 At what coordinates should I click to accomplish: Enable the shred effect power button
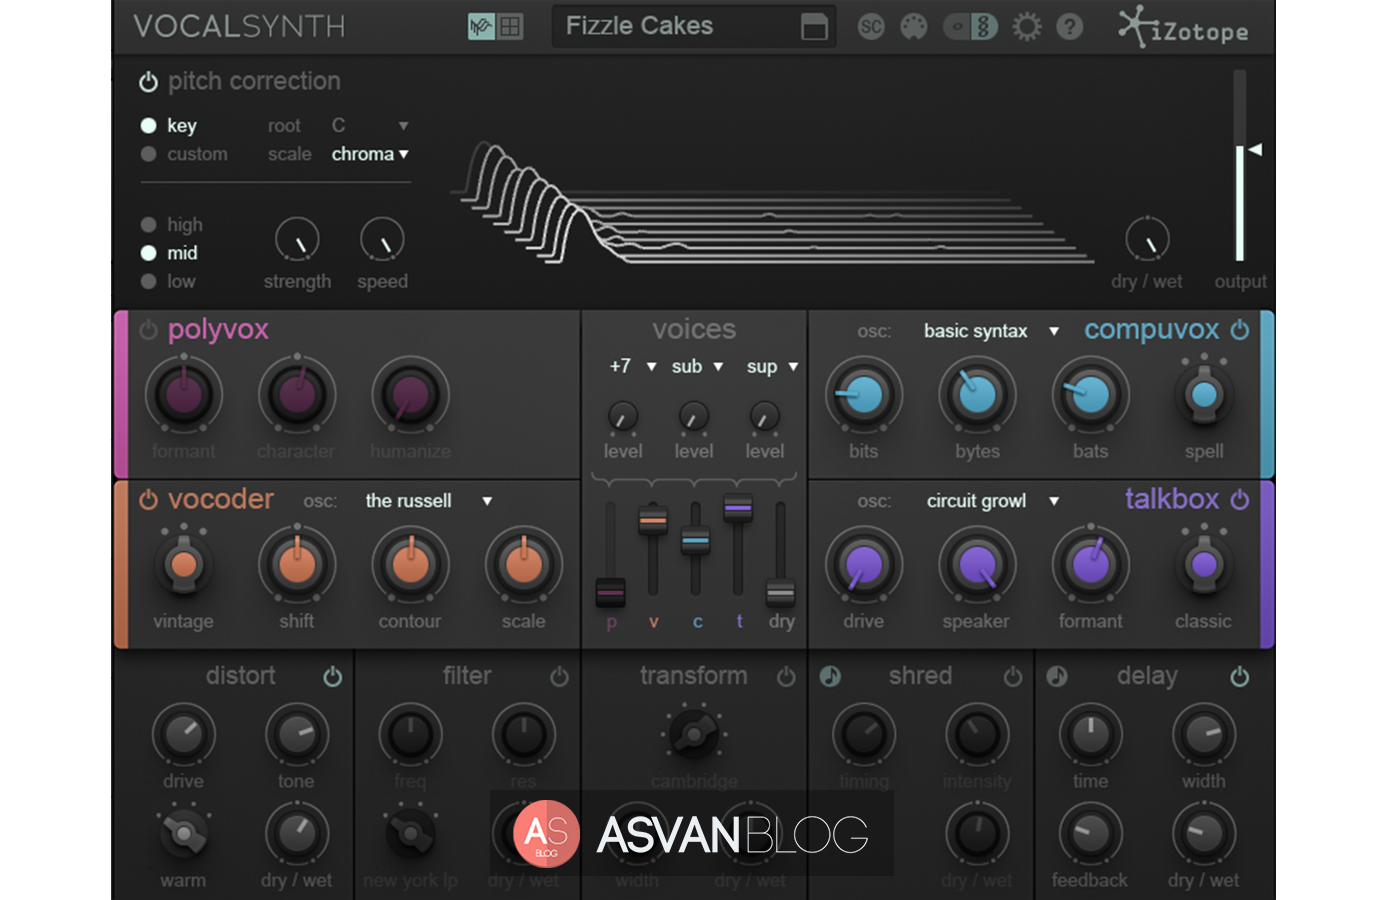pos(1013,677)
